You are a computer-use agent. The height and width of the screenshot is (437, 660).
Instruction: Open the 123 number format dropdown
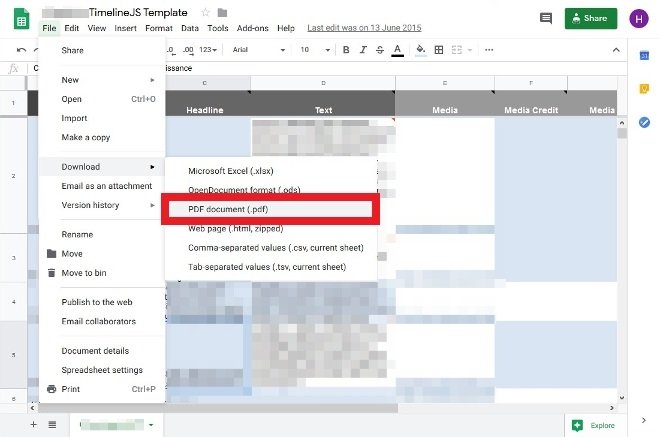(x=208, y=50)
